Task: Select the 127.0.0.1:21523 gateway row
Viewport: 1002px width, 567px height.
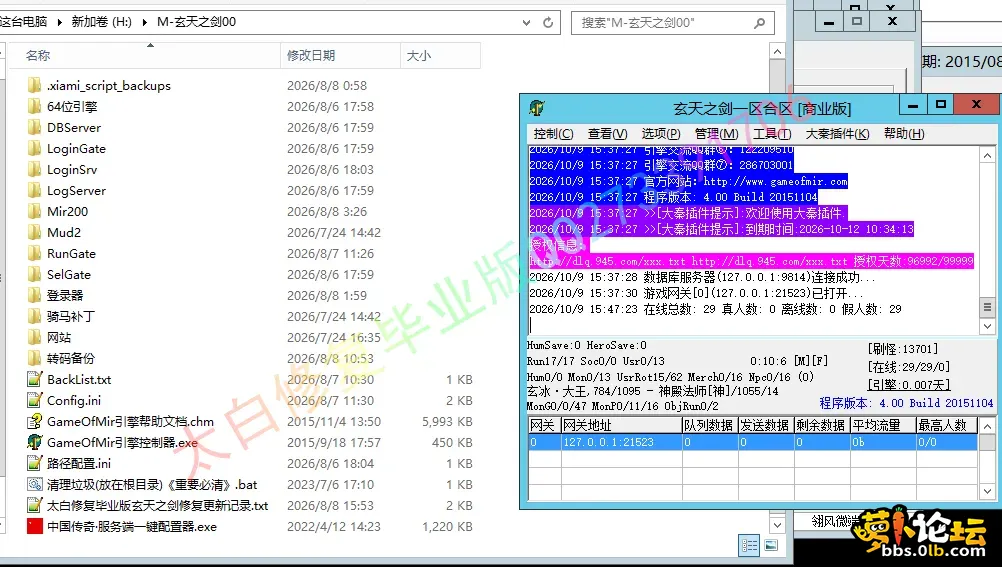Action: [x=753, y=442]
